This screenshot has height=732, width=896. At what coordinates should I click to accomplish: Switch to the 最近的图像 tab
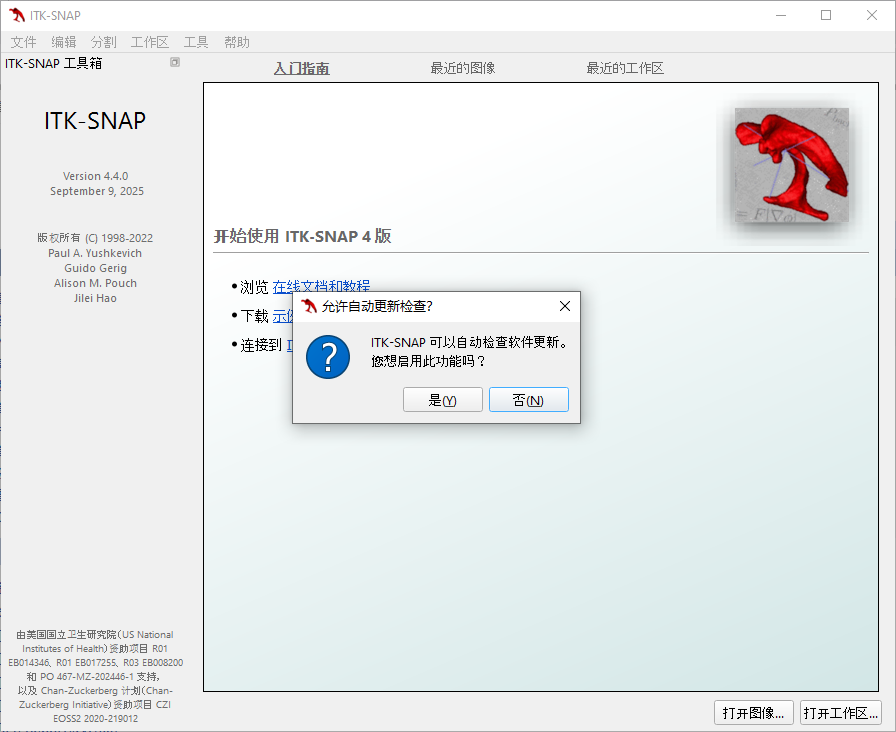click(463, 69)
